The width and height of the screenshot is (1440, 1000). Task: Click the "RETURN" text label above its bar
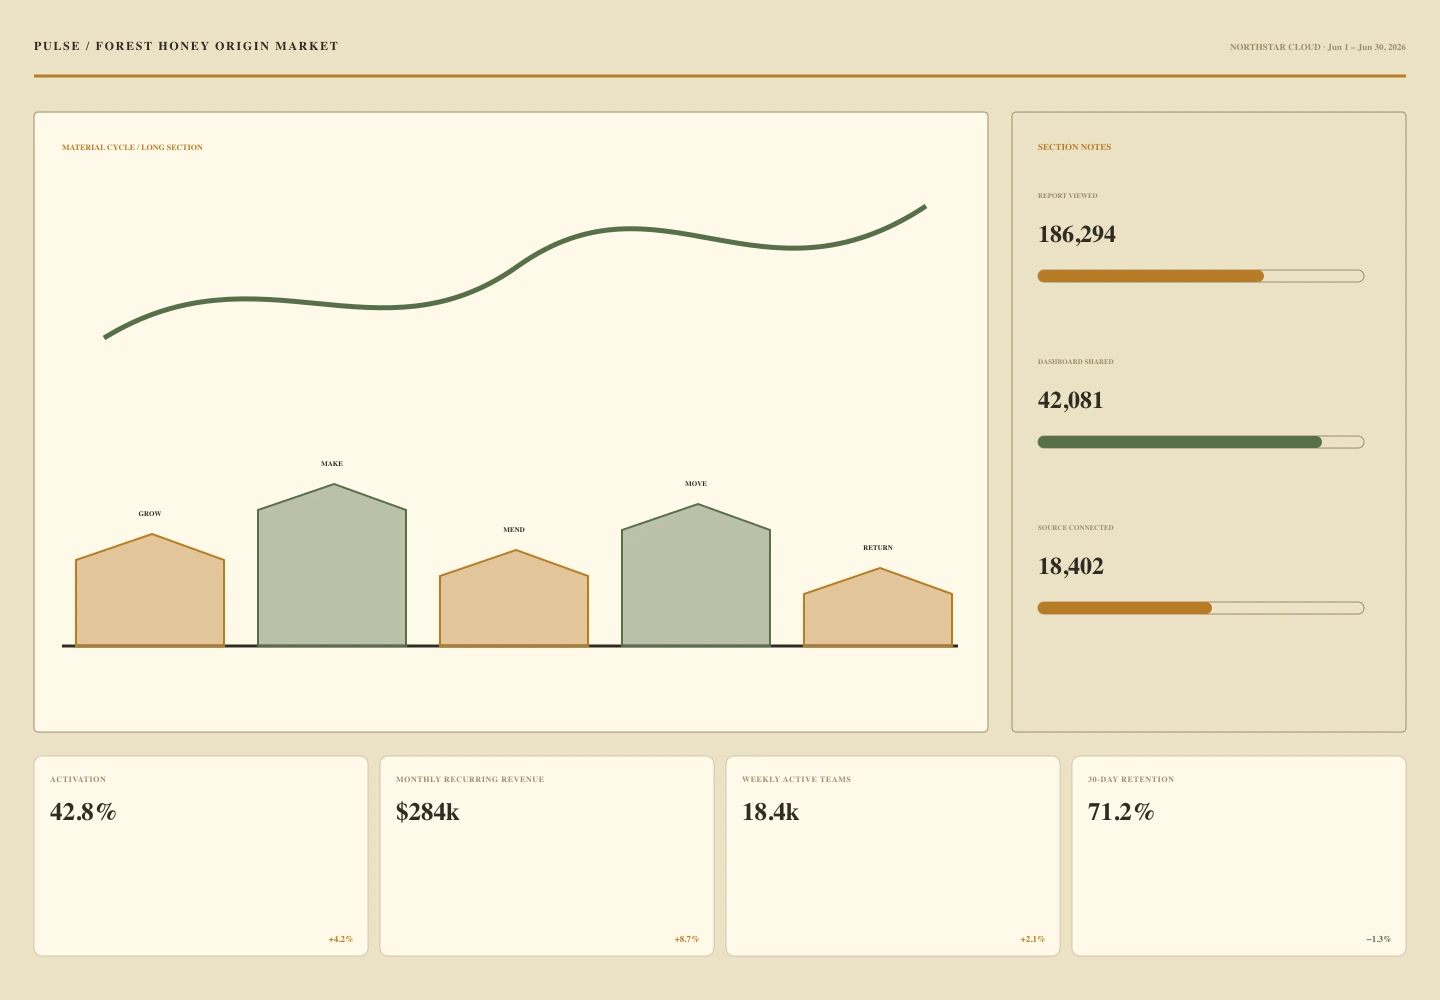pos(878,548)
